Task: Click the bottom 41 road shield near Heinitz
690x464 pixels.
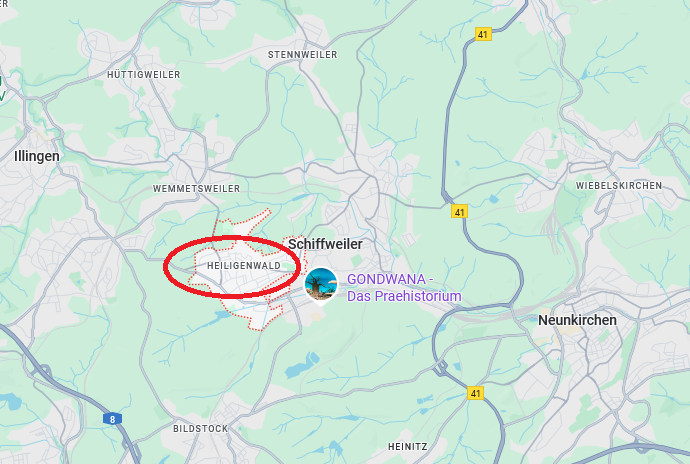Action: click(475, 393)
